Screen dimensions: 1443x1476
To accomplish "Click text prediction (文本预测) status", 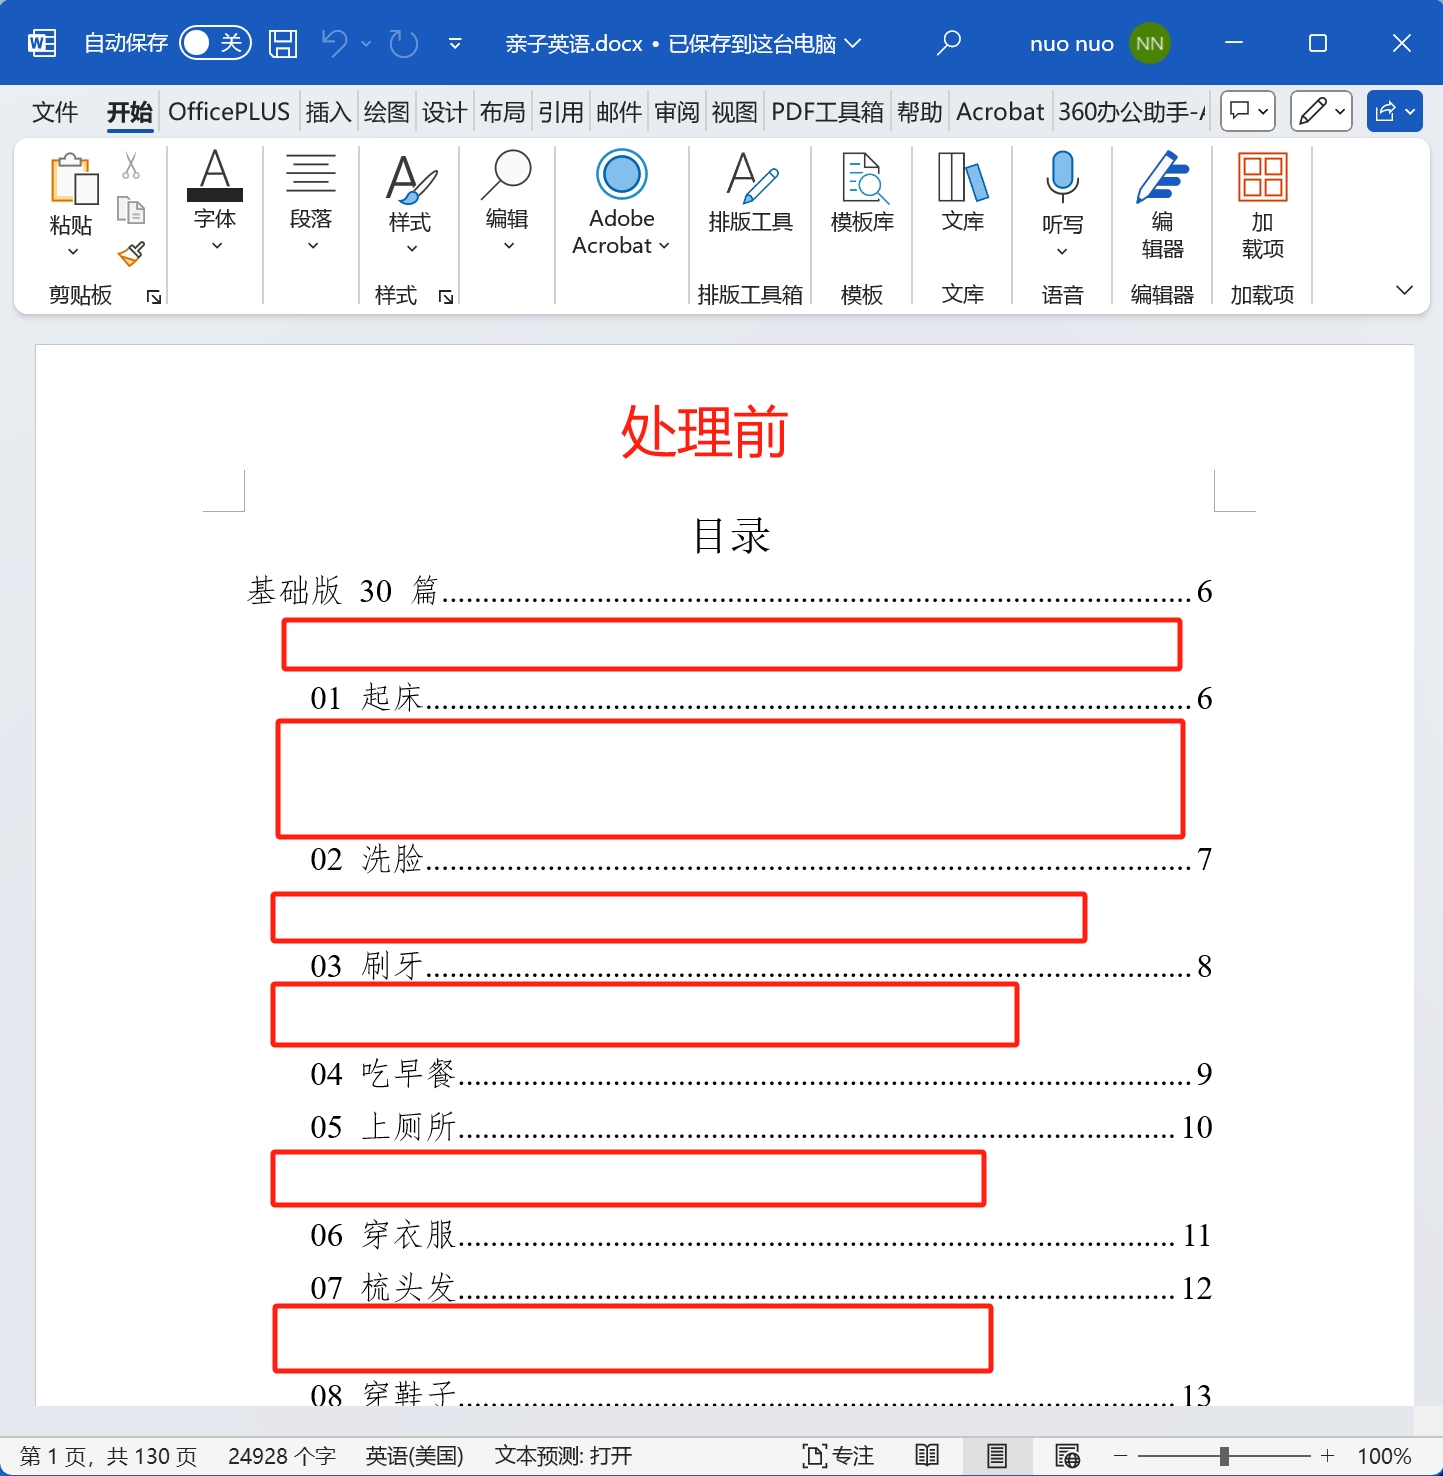I will pyautogui.click(x=563, y=1456).
